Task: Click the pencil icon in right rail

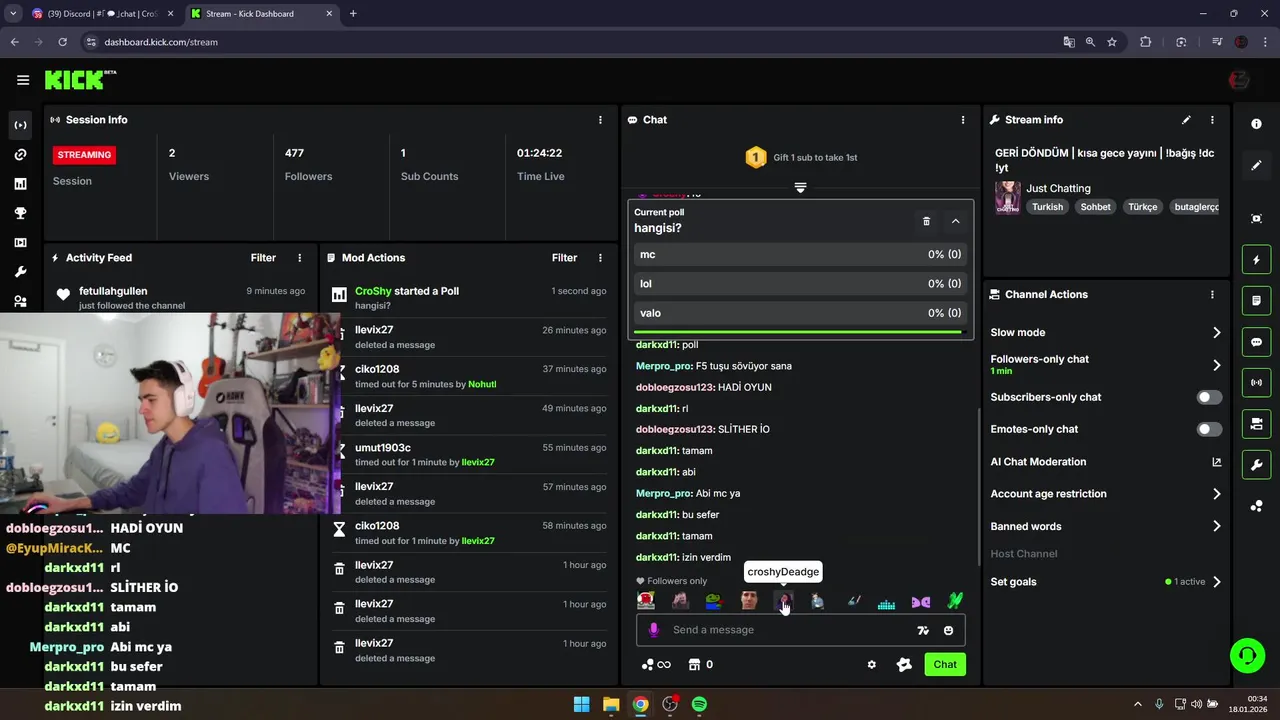Action: [x=1256, y=166]
